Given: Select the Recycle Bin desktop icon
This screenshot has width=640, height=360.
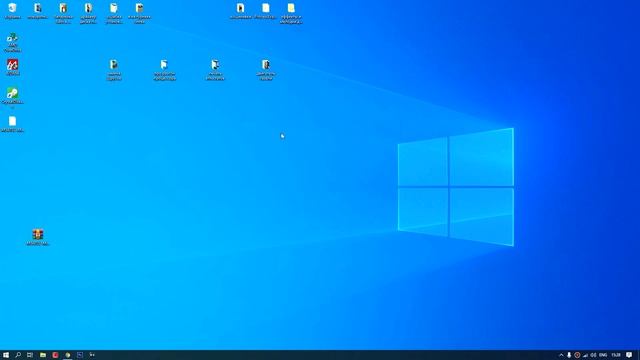Looking at the screenshot, I should (x=12, y=11).
